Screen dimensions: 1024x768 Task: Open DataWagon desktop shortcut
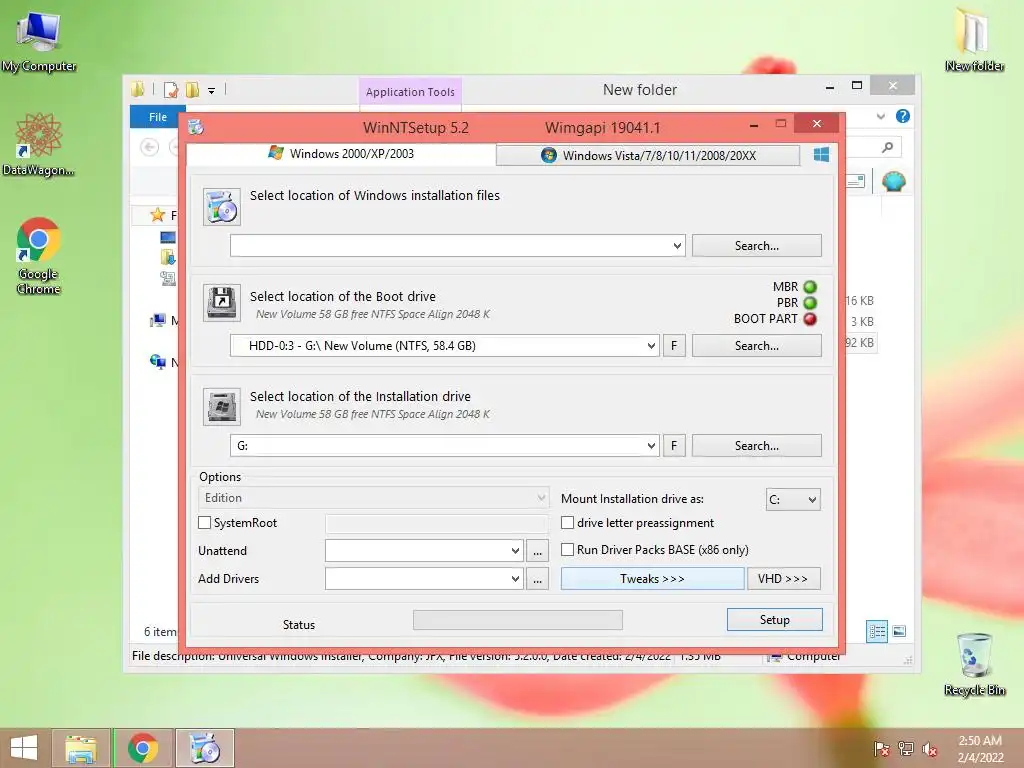click(39, 145)
